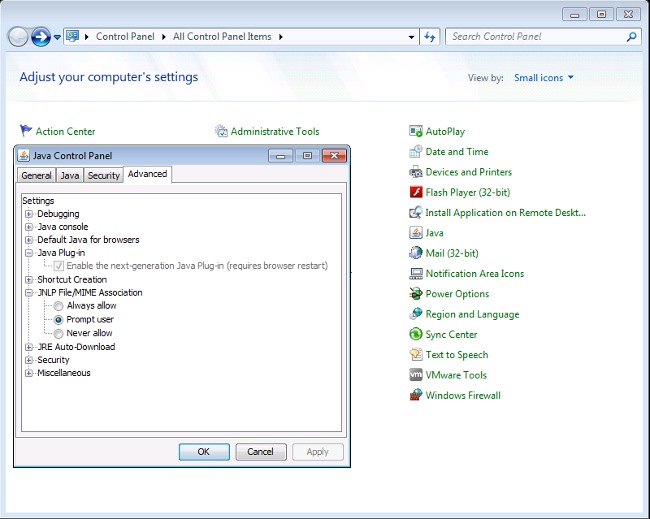Click Region and Language globe icon
Screen dimensions: 650x519
[416, 314]
